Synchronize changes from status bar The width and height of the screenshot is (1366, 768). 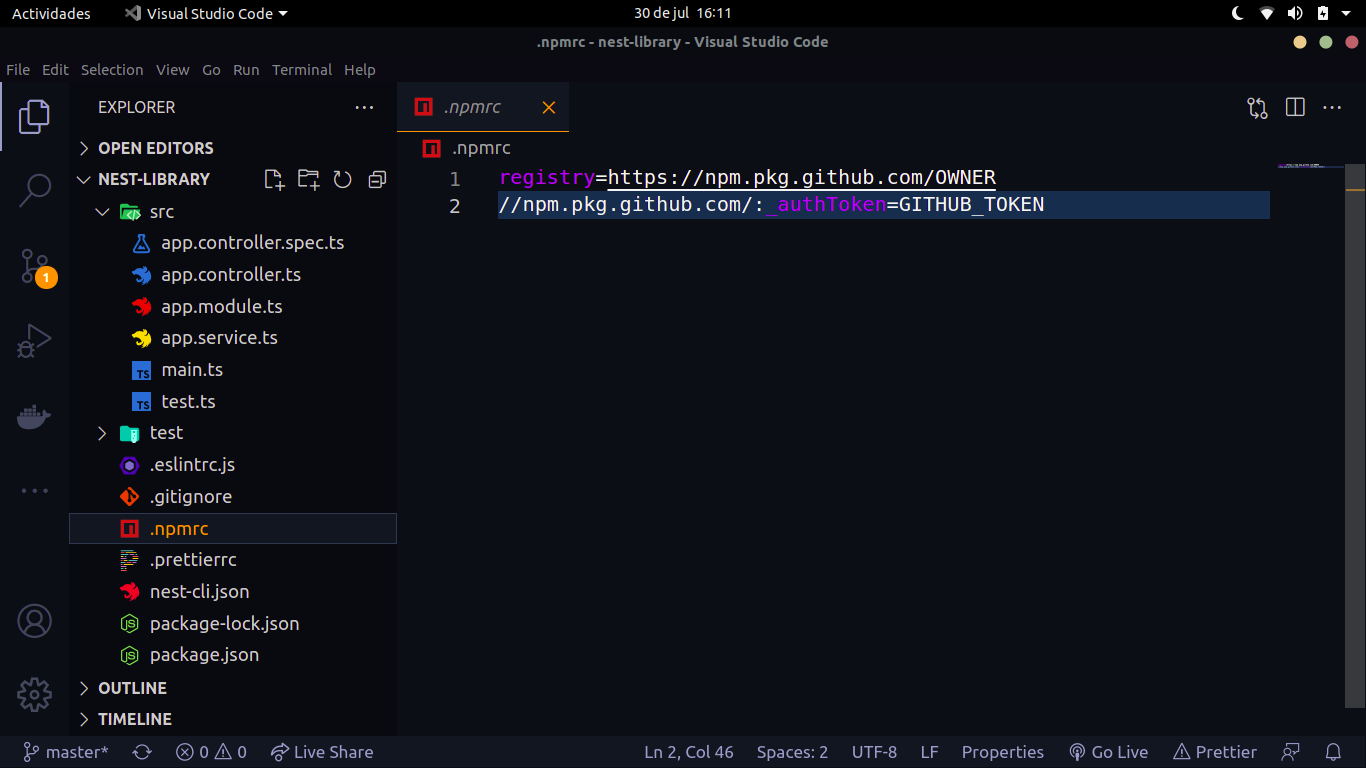point(142,752)
